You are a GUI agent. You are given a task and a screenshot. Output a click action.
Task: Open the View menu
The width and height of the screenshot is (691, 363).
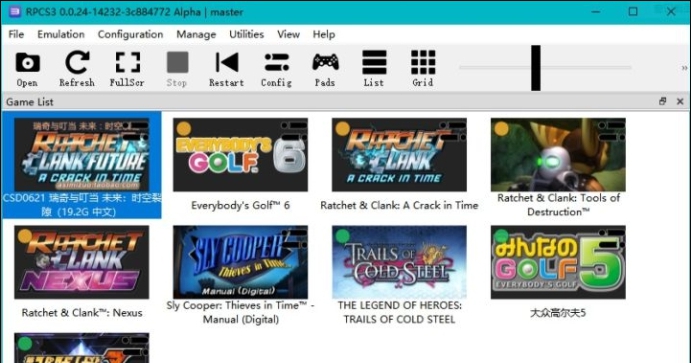point(288,34)
